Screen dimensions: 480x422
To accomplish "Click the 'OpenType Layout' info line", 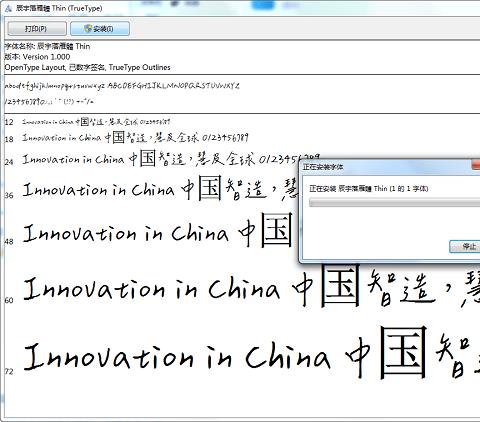I will (87, 67).
